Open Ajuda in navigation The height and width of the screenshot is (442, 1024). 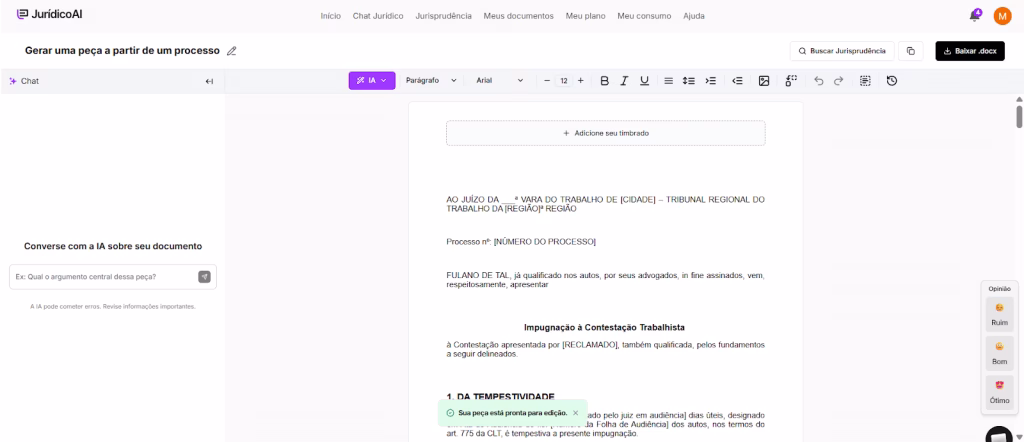[x=694, y=16]
